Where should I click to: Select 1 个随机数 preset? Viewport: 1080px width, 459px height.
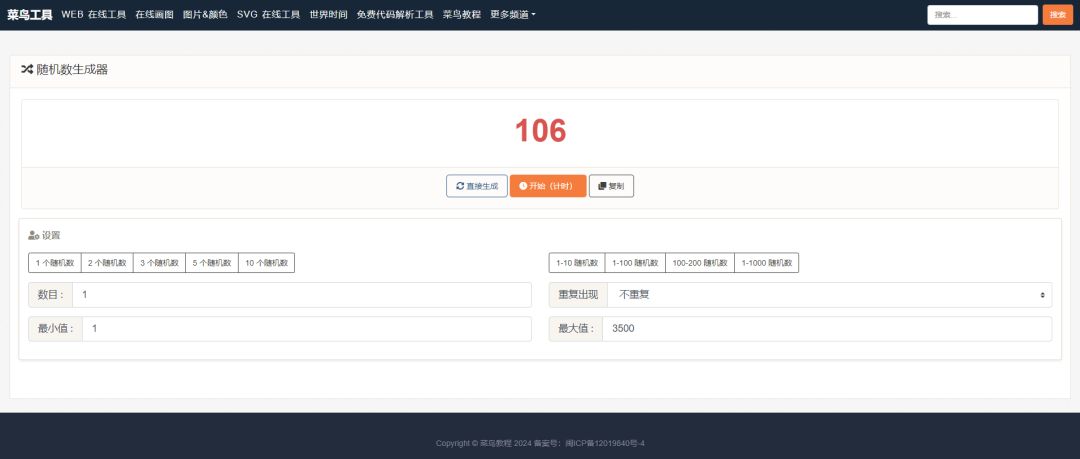click(54, 263)
